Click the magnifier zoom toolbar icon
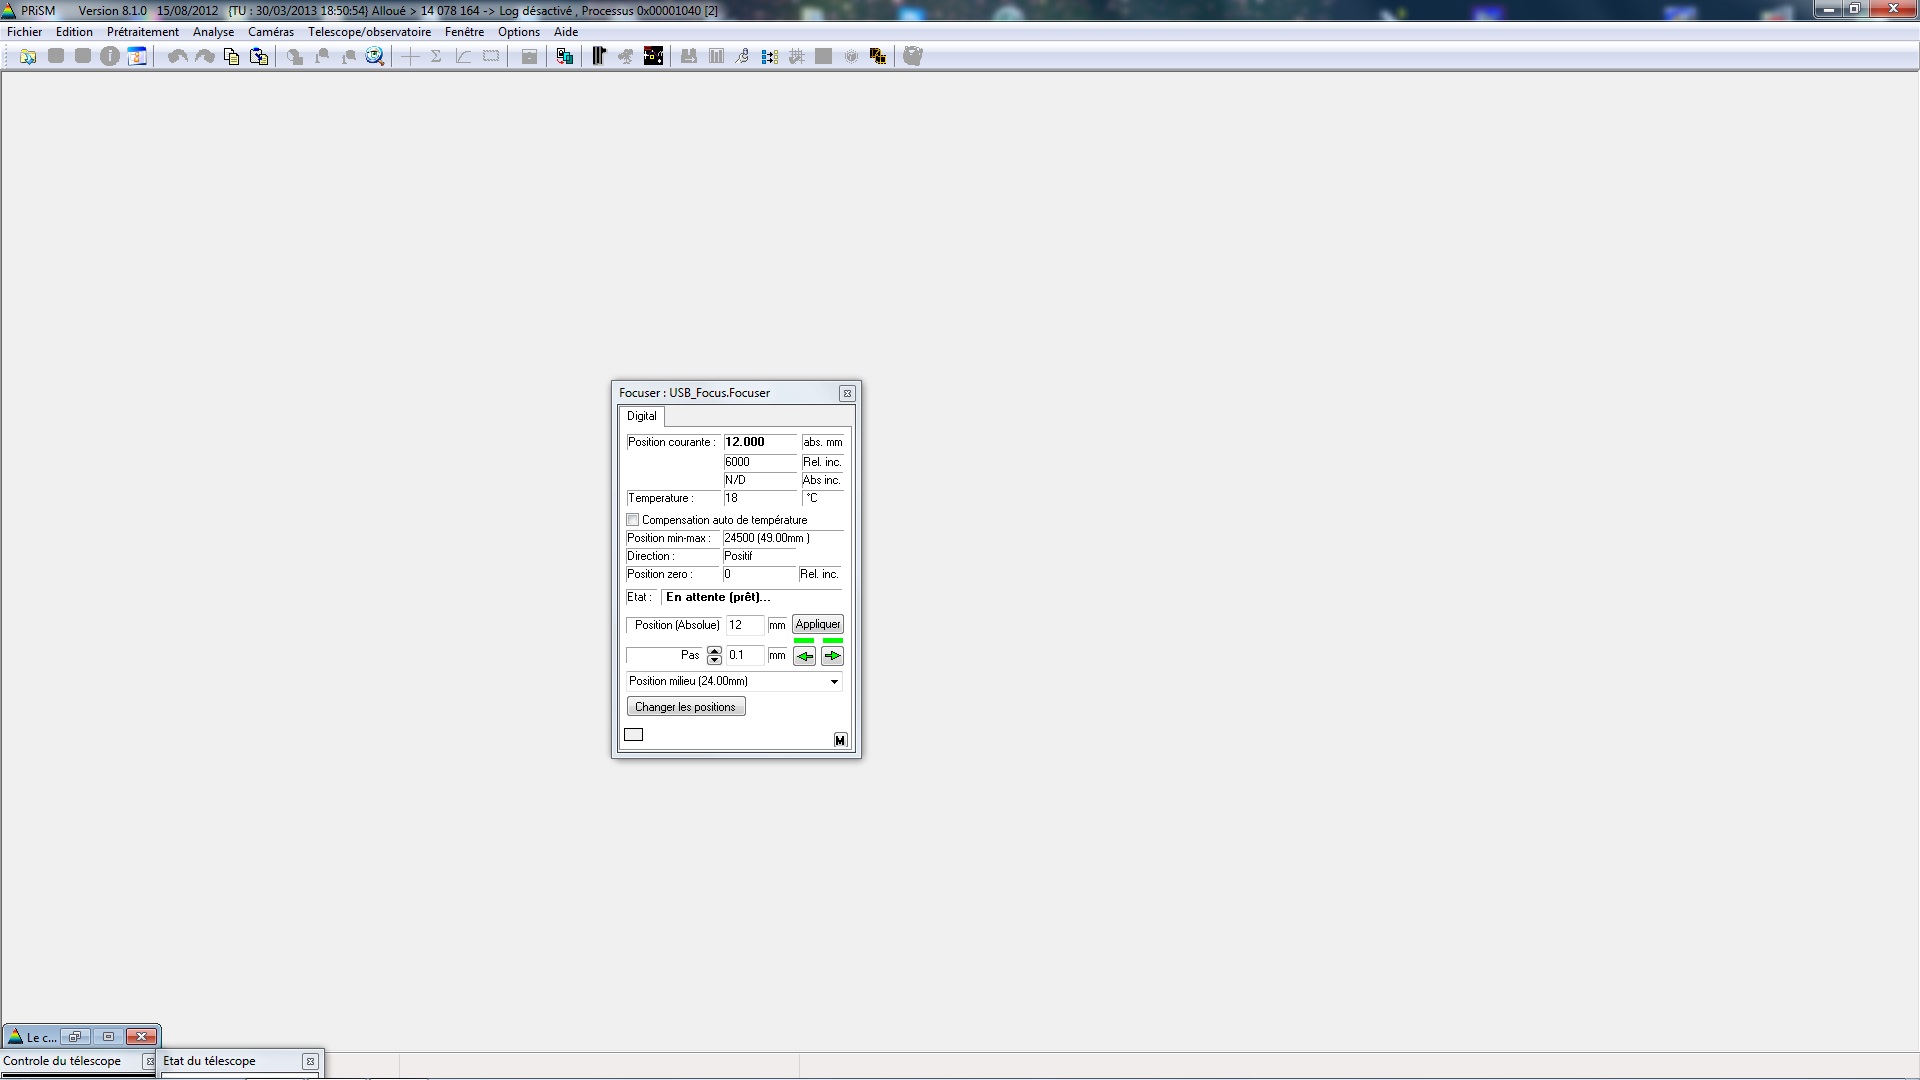The height and width of the screenshot is (1080, 1920). point(375,57)
